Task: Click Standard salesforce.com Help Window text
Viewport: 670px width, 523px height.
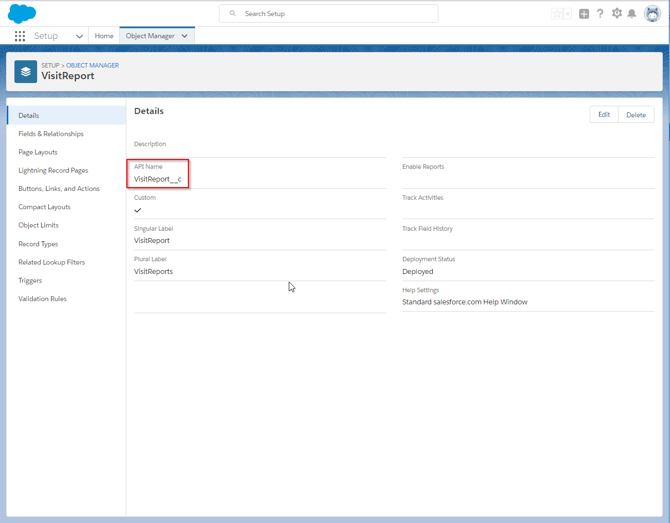Action: point(465,302)
